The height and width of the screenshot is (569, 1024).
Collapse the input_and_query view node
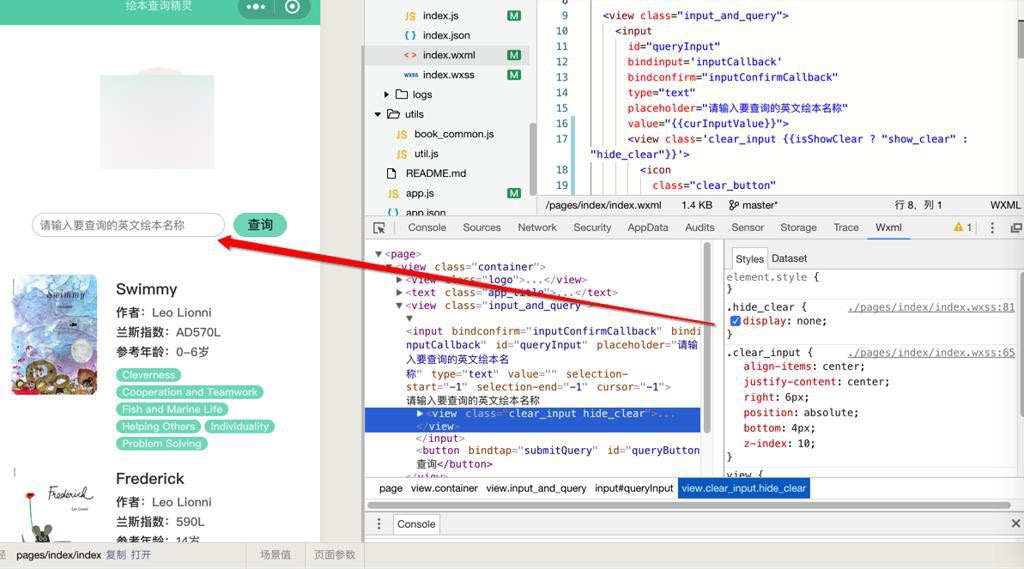399,306
